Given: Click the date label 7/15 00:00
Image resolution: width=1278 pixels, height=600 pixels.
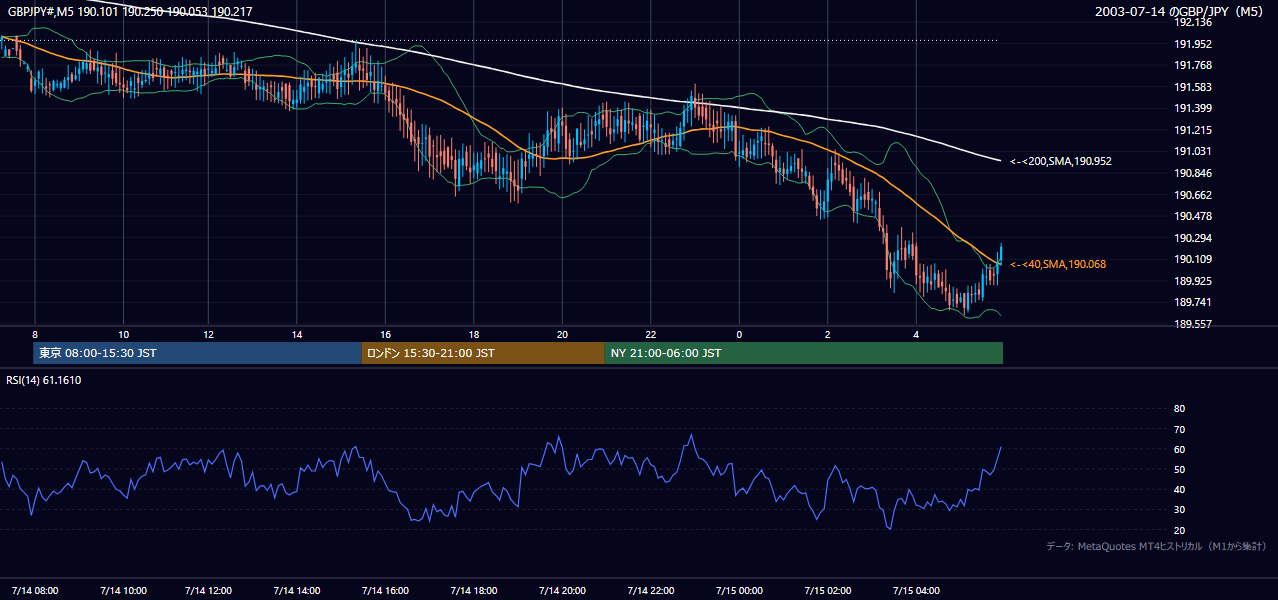Looking at the screenshot, I should coord(739,590).
